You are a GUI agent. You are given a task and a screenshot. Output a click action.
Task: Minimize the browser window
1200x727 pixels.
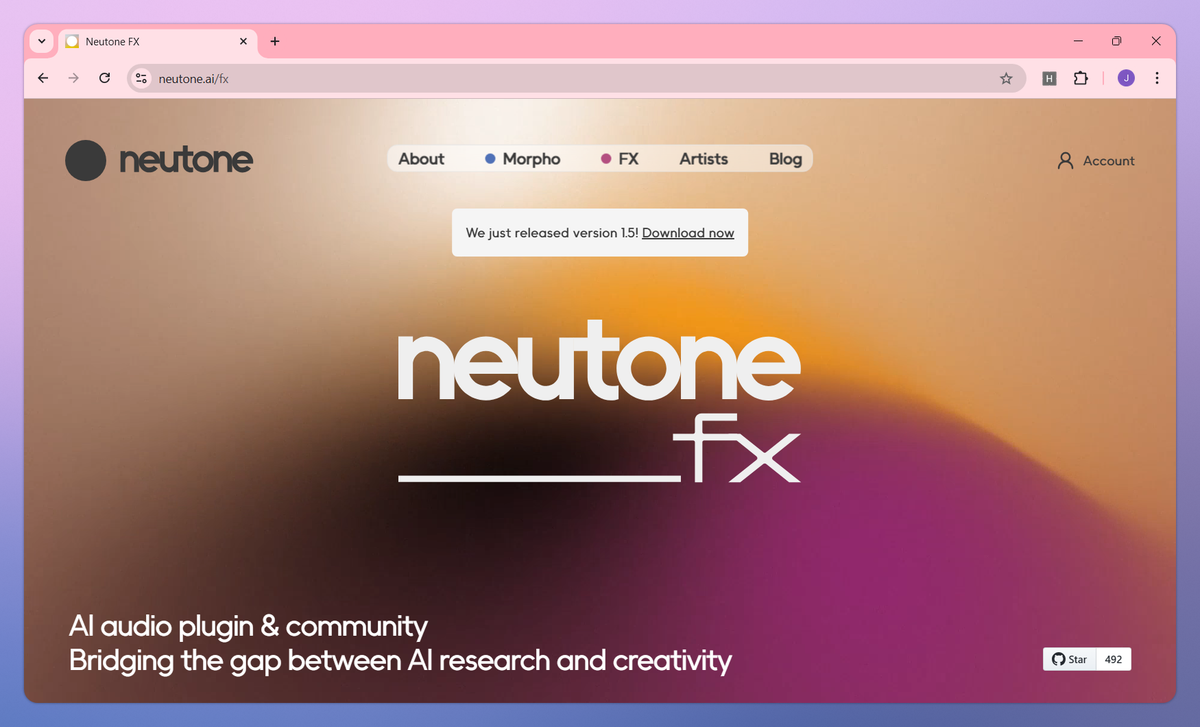click(x=1079, y=41)
